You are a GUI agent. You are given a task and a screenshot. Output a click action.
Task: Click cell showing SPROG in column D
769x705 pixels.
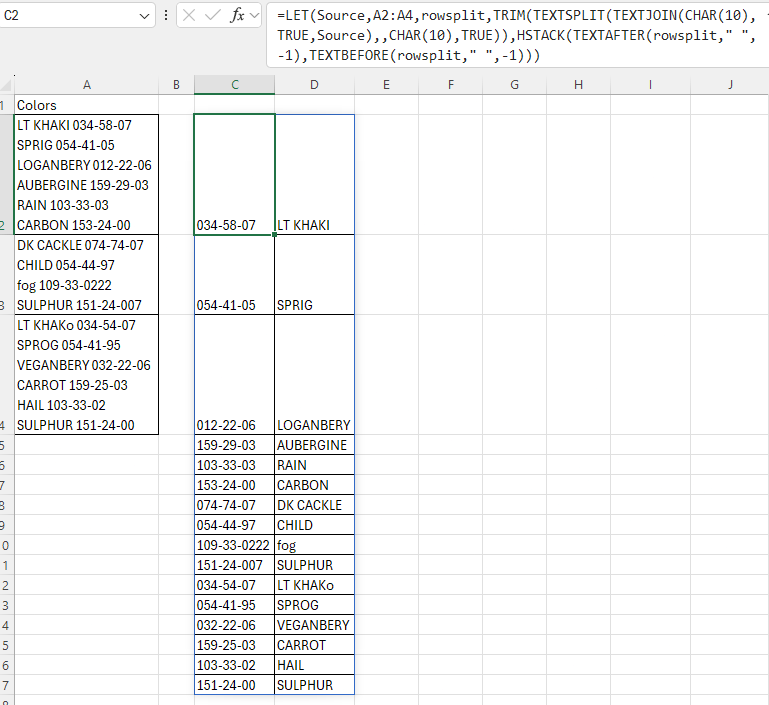click(314, 605)
